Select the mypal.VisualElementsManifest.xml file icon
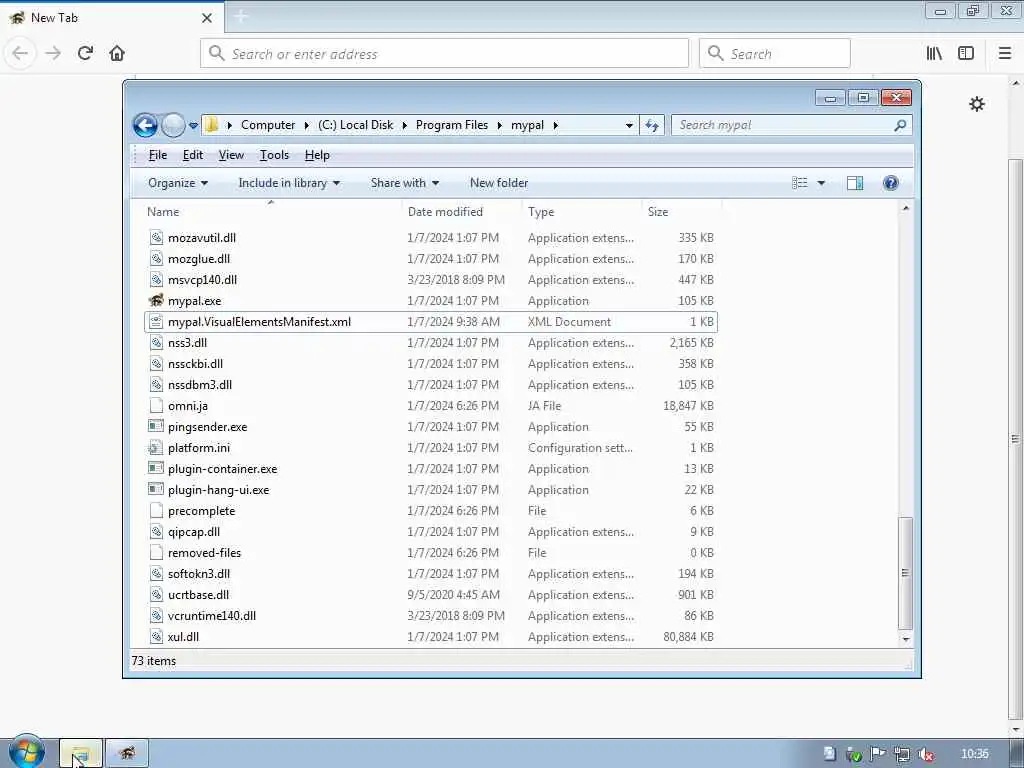The width and height of the screenshot is (1024, 768). (156, 321)
